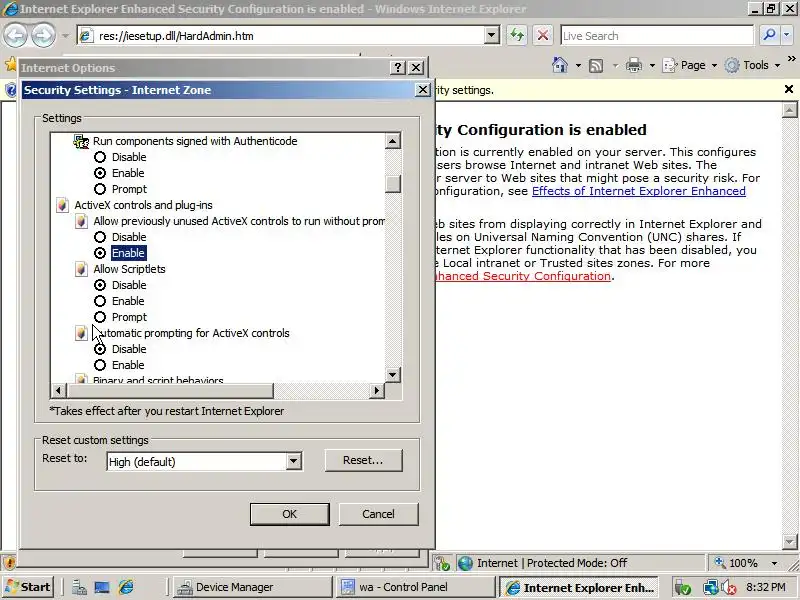Refresh the page with the green arrows icon

[517, 35]
